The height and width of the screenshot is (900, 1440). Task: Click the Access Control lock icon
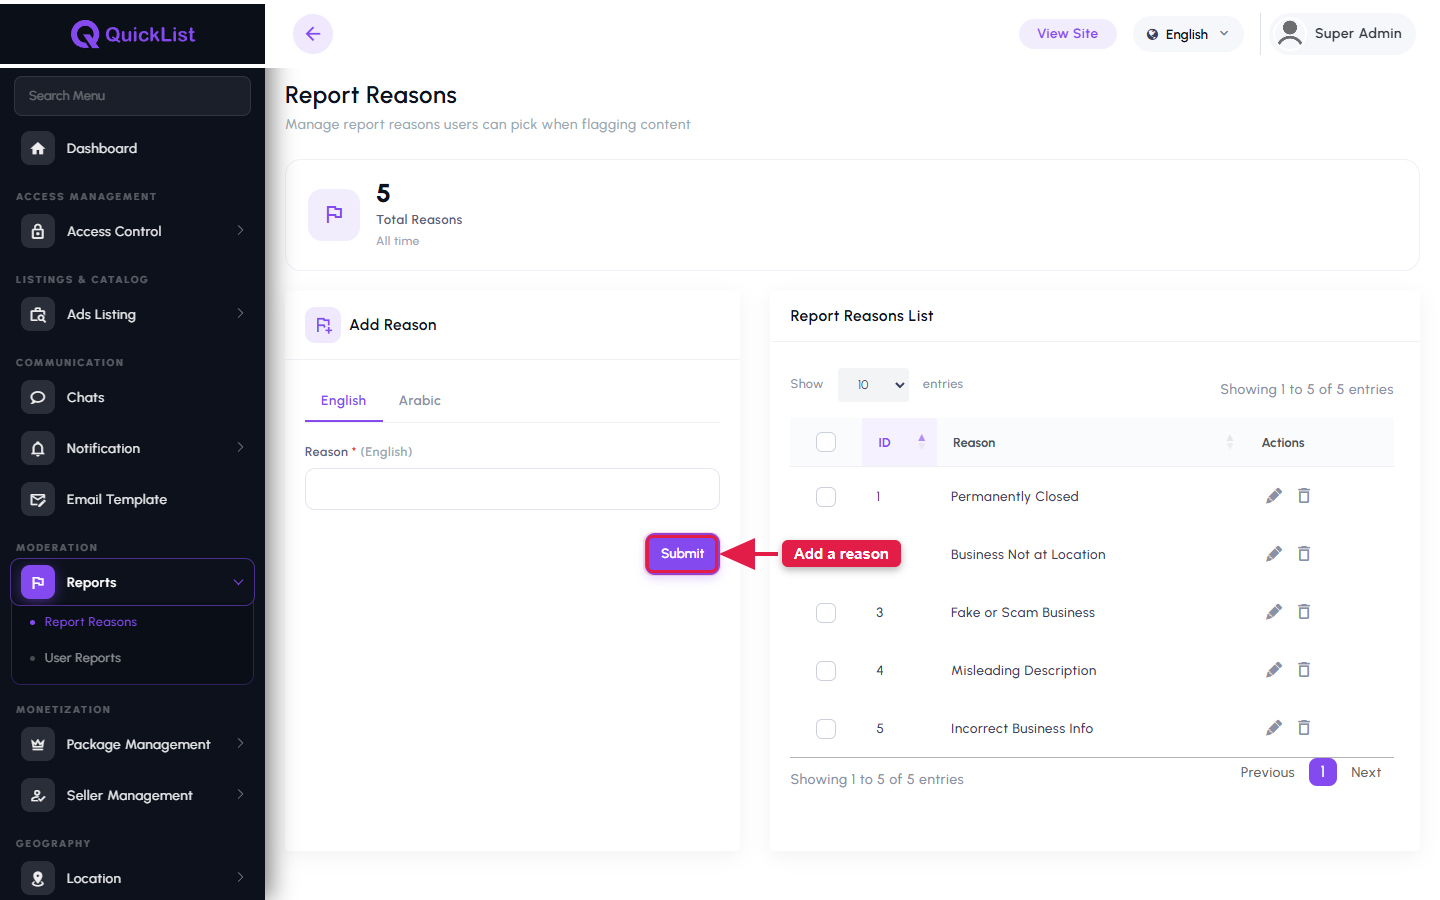(x=38, y=231)
